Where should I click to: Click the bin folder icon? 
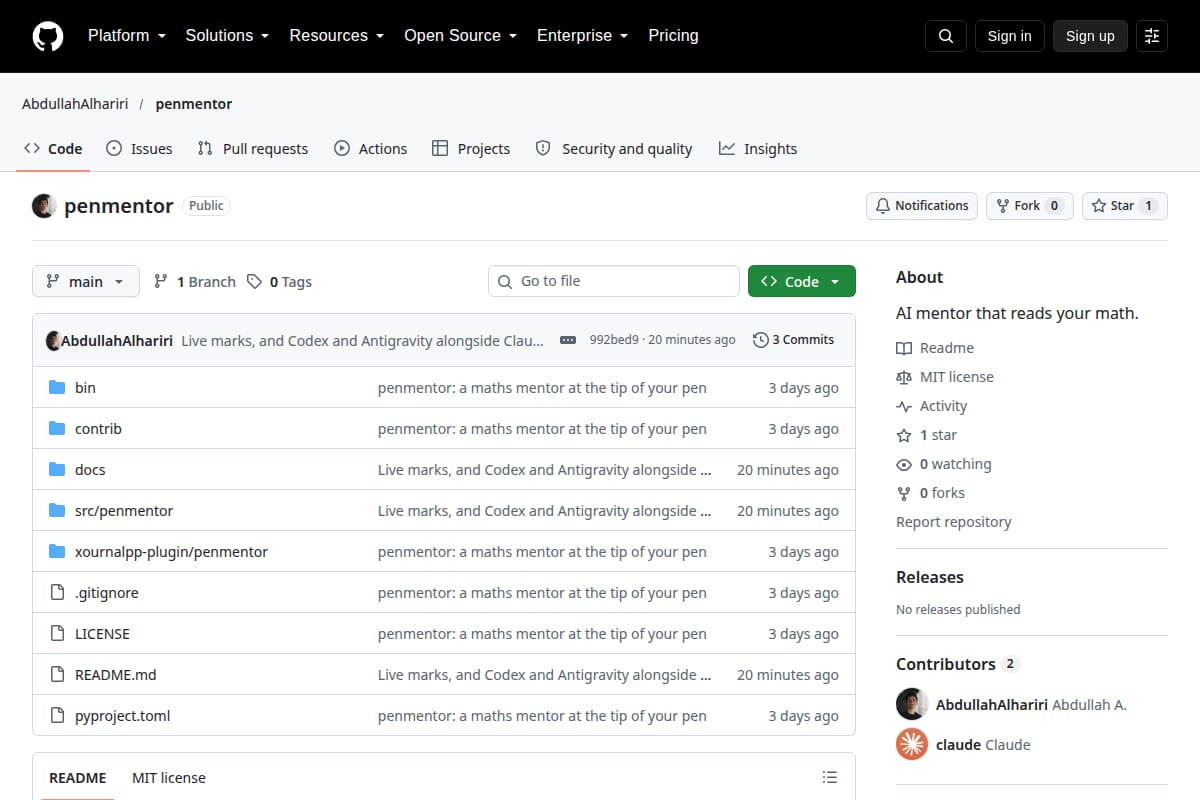pyautogui.click(x=57, y=388)
